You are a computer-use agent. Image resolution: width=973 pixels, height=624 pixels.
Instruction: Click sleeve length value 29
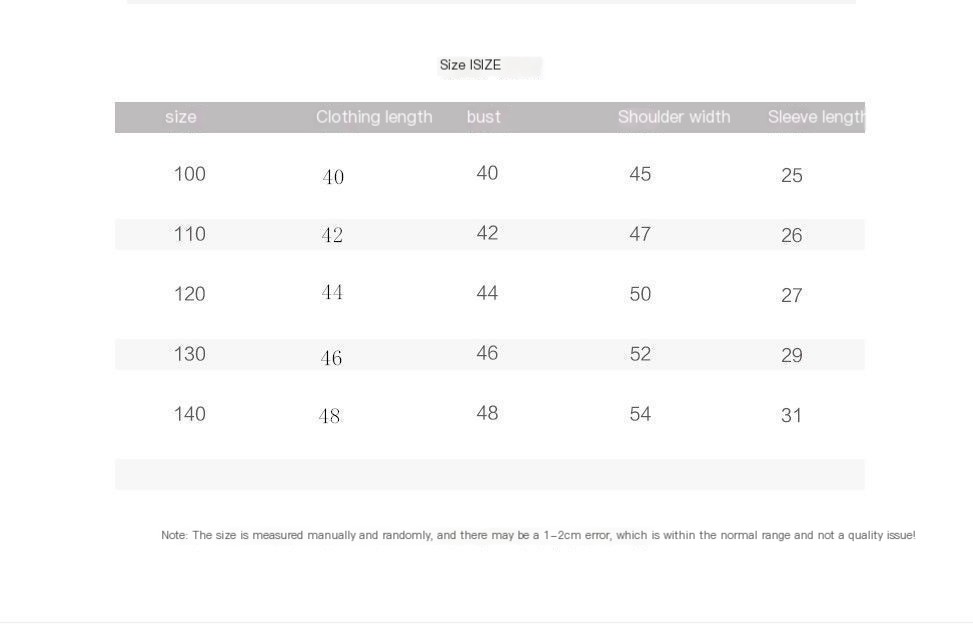click(x=792, y=356)
